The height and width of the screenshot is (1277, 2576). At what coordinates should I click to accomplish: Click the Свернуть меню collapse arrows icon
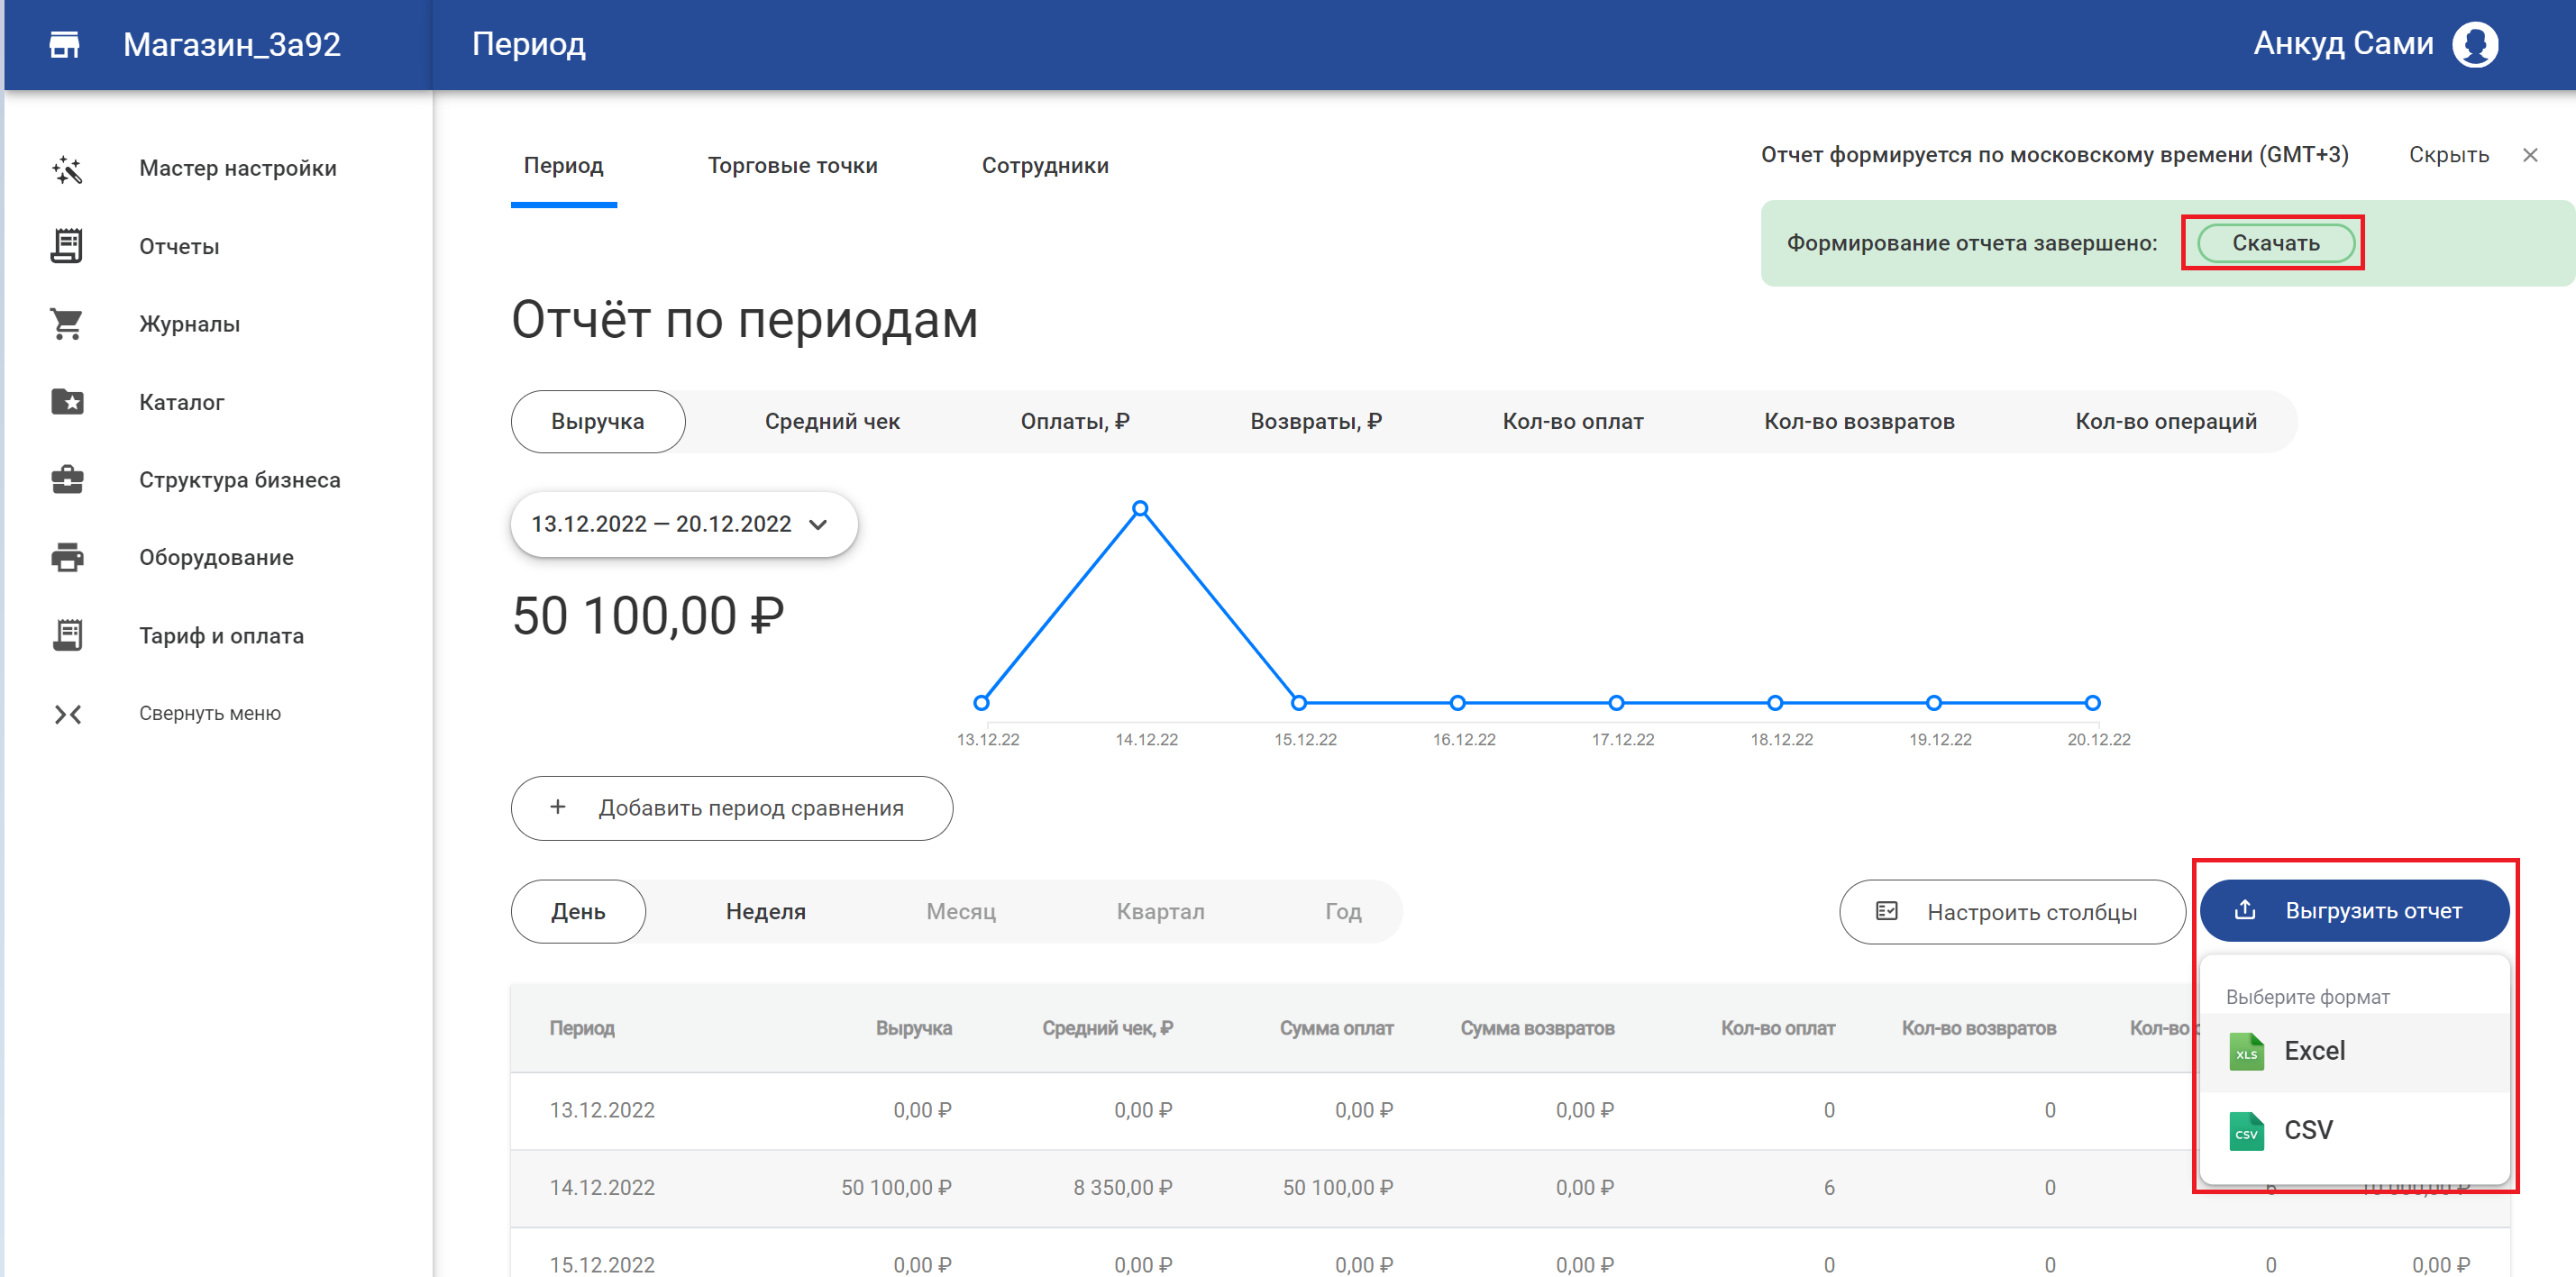(67, 714)
